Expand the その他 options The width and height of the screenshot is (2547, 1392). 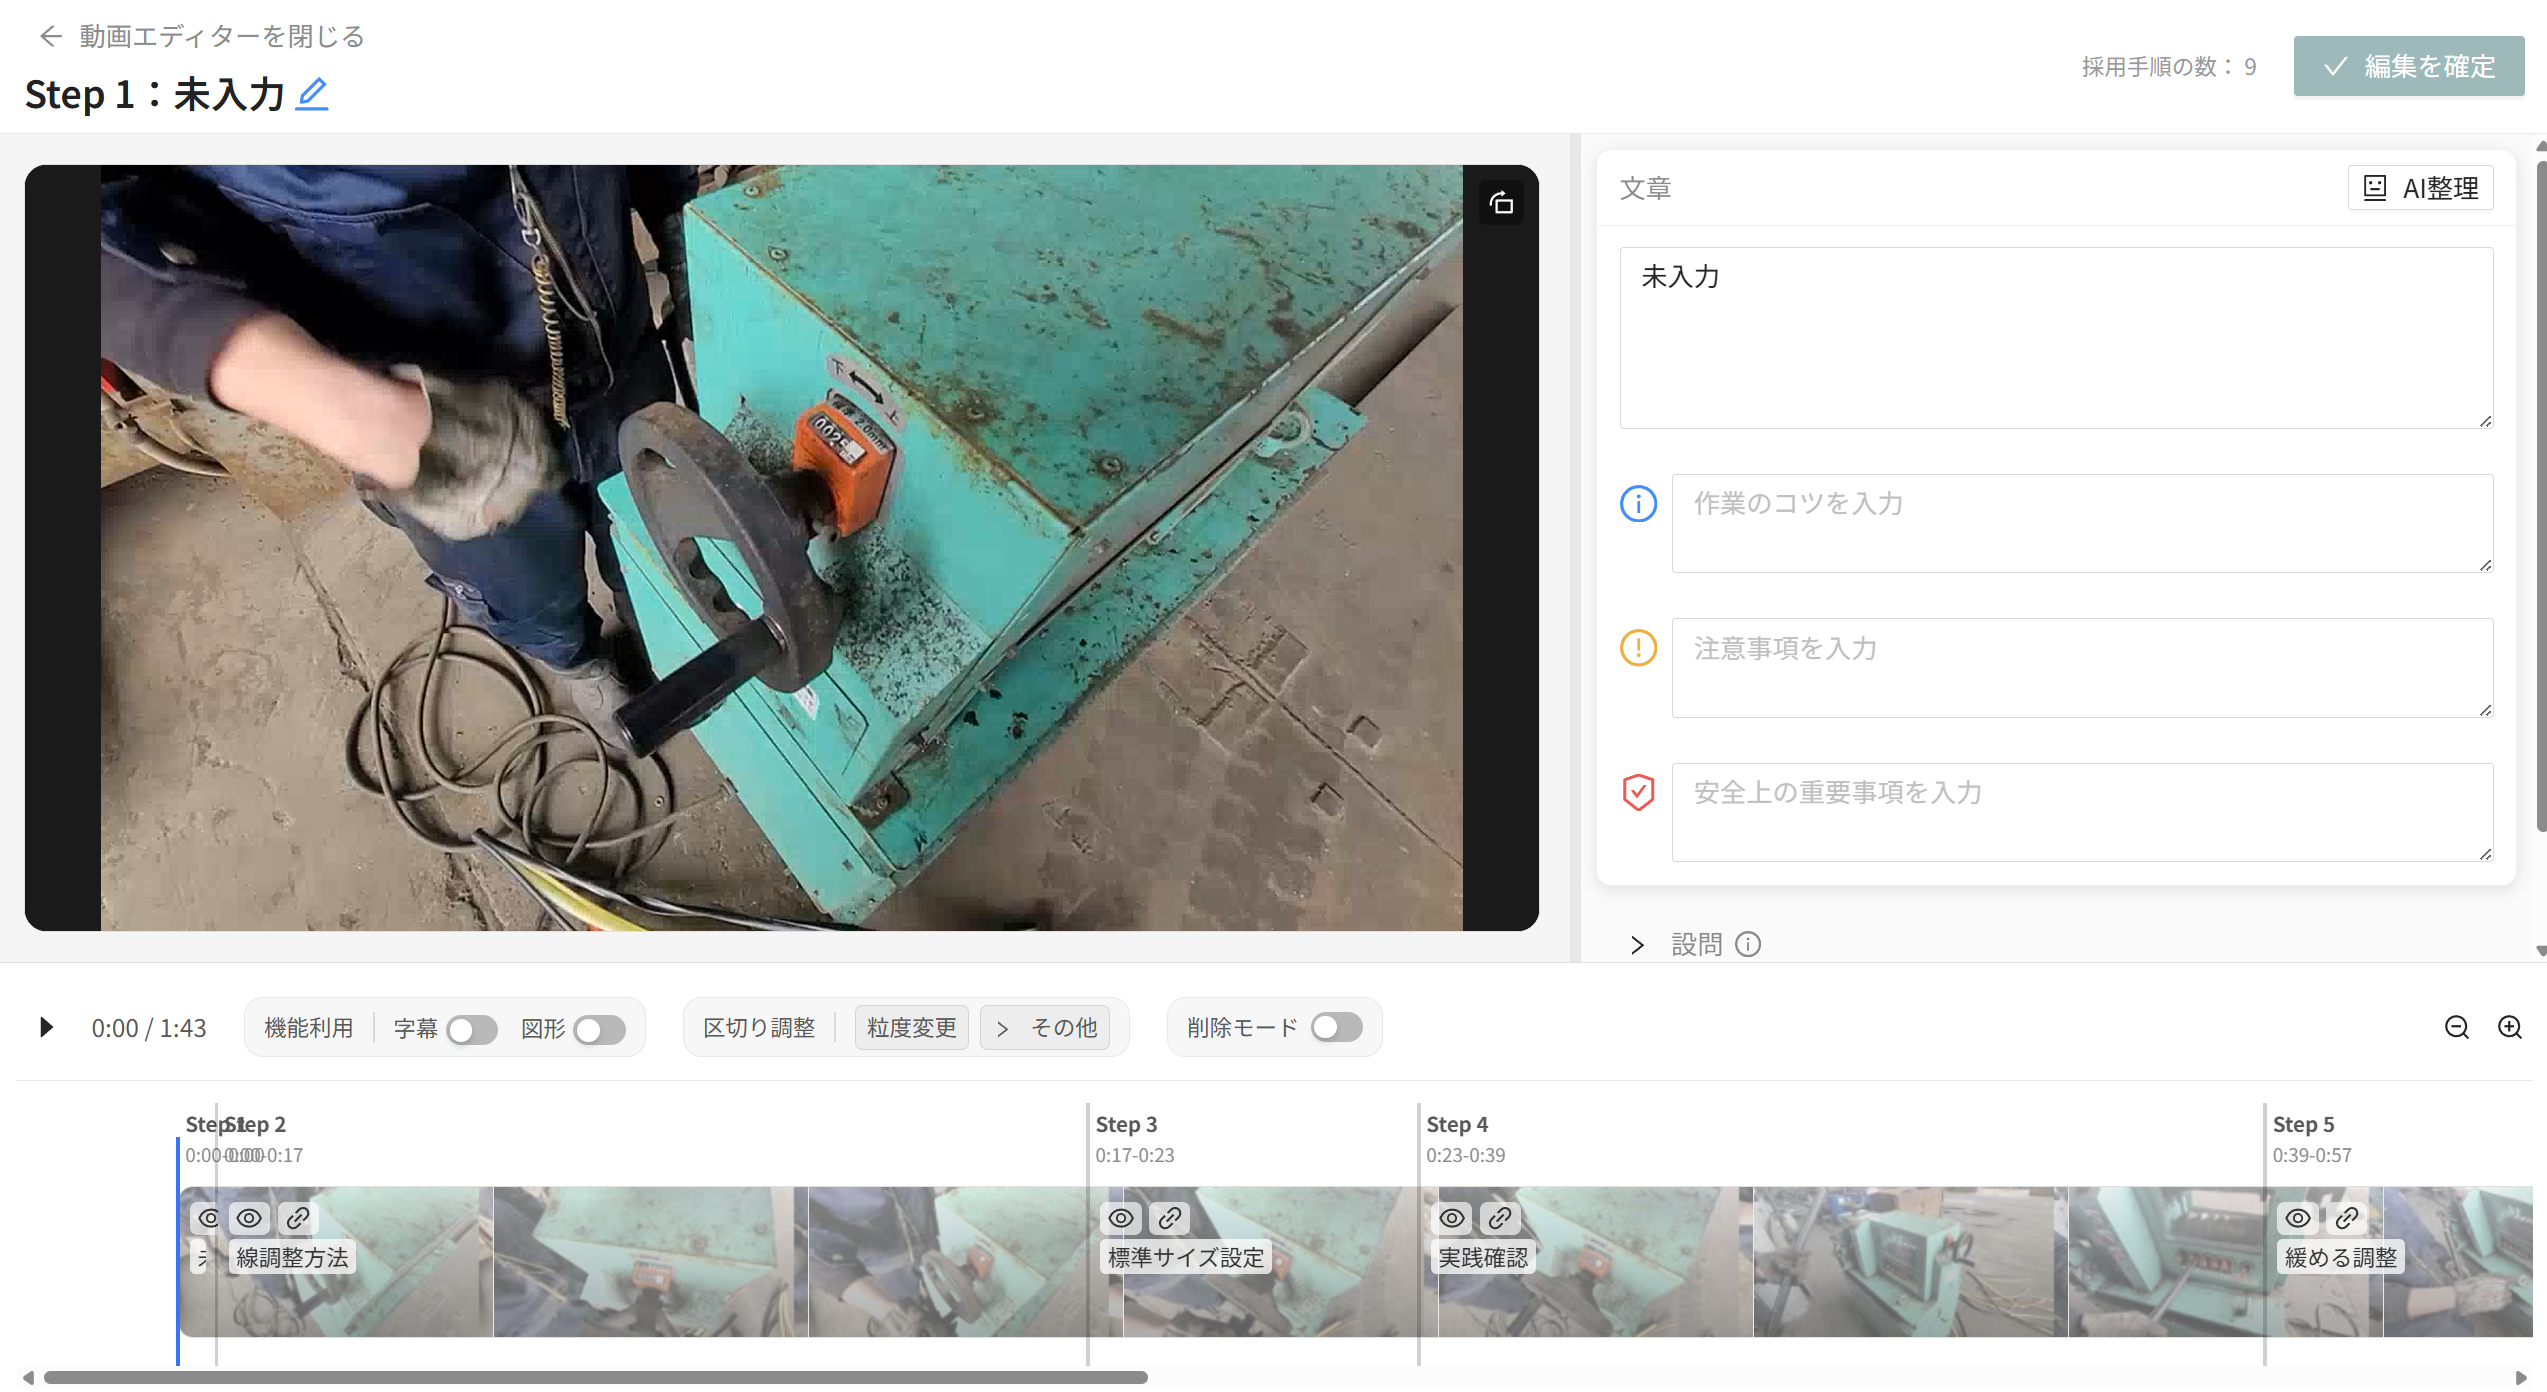tap(1046, 1028)
